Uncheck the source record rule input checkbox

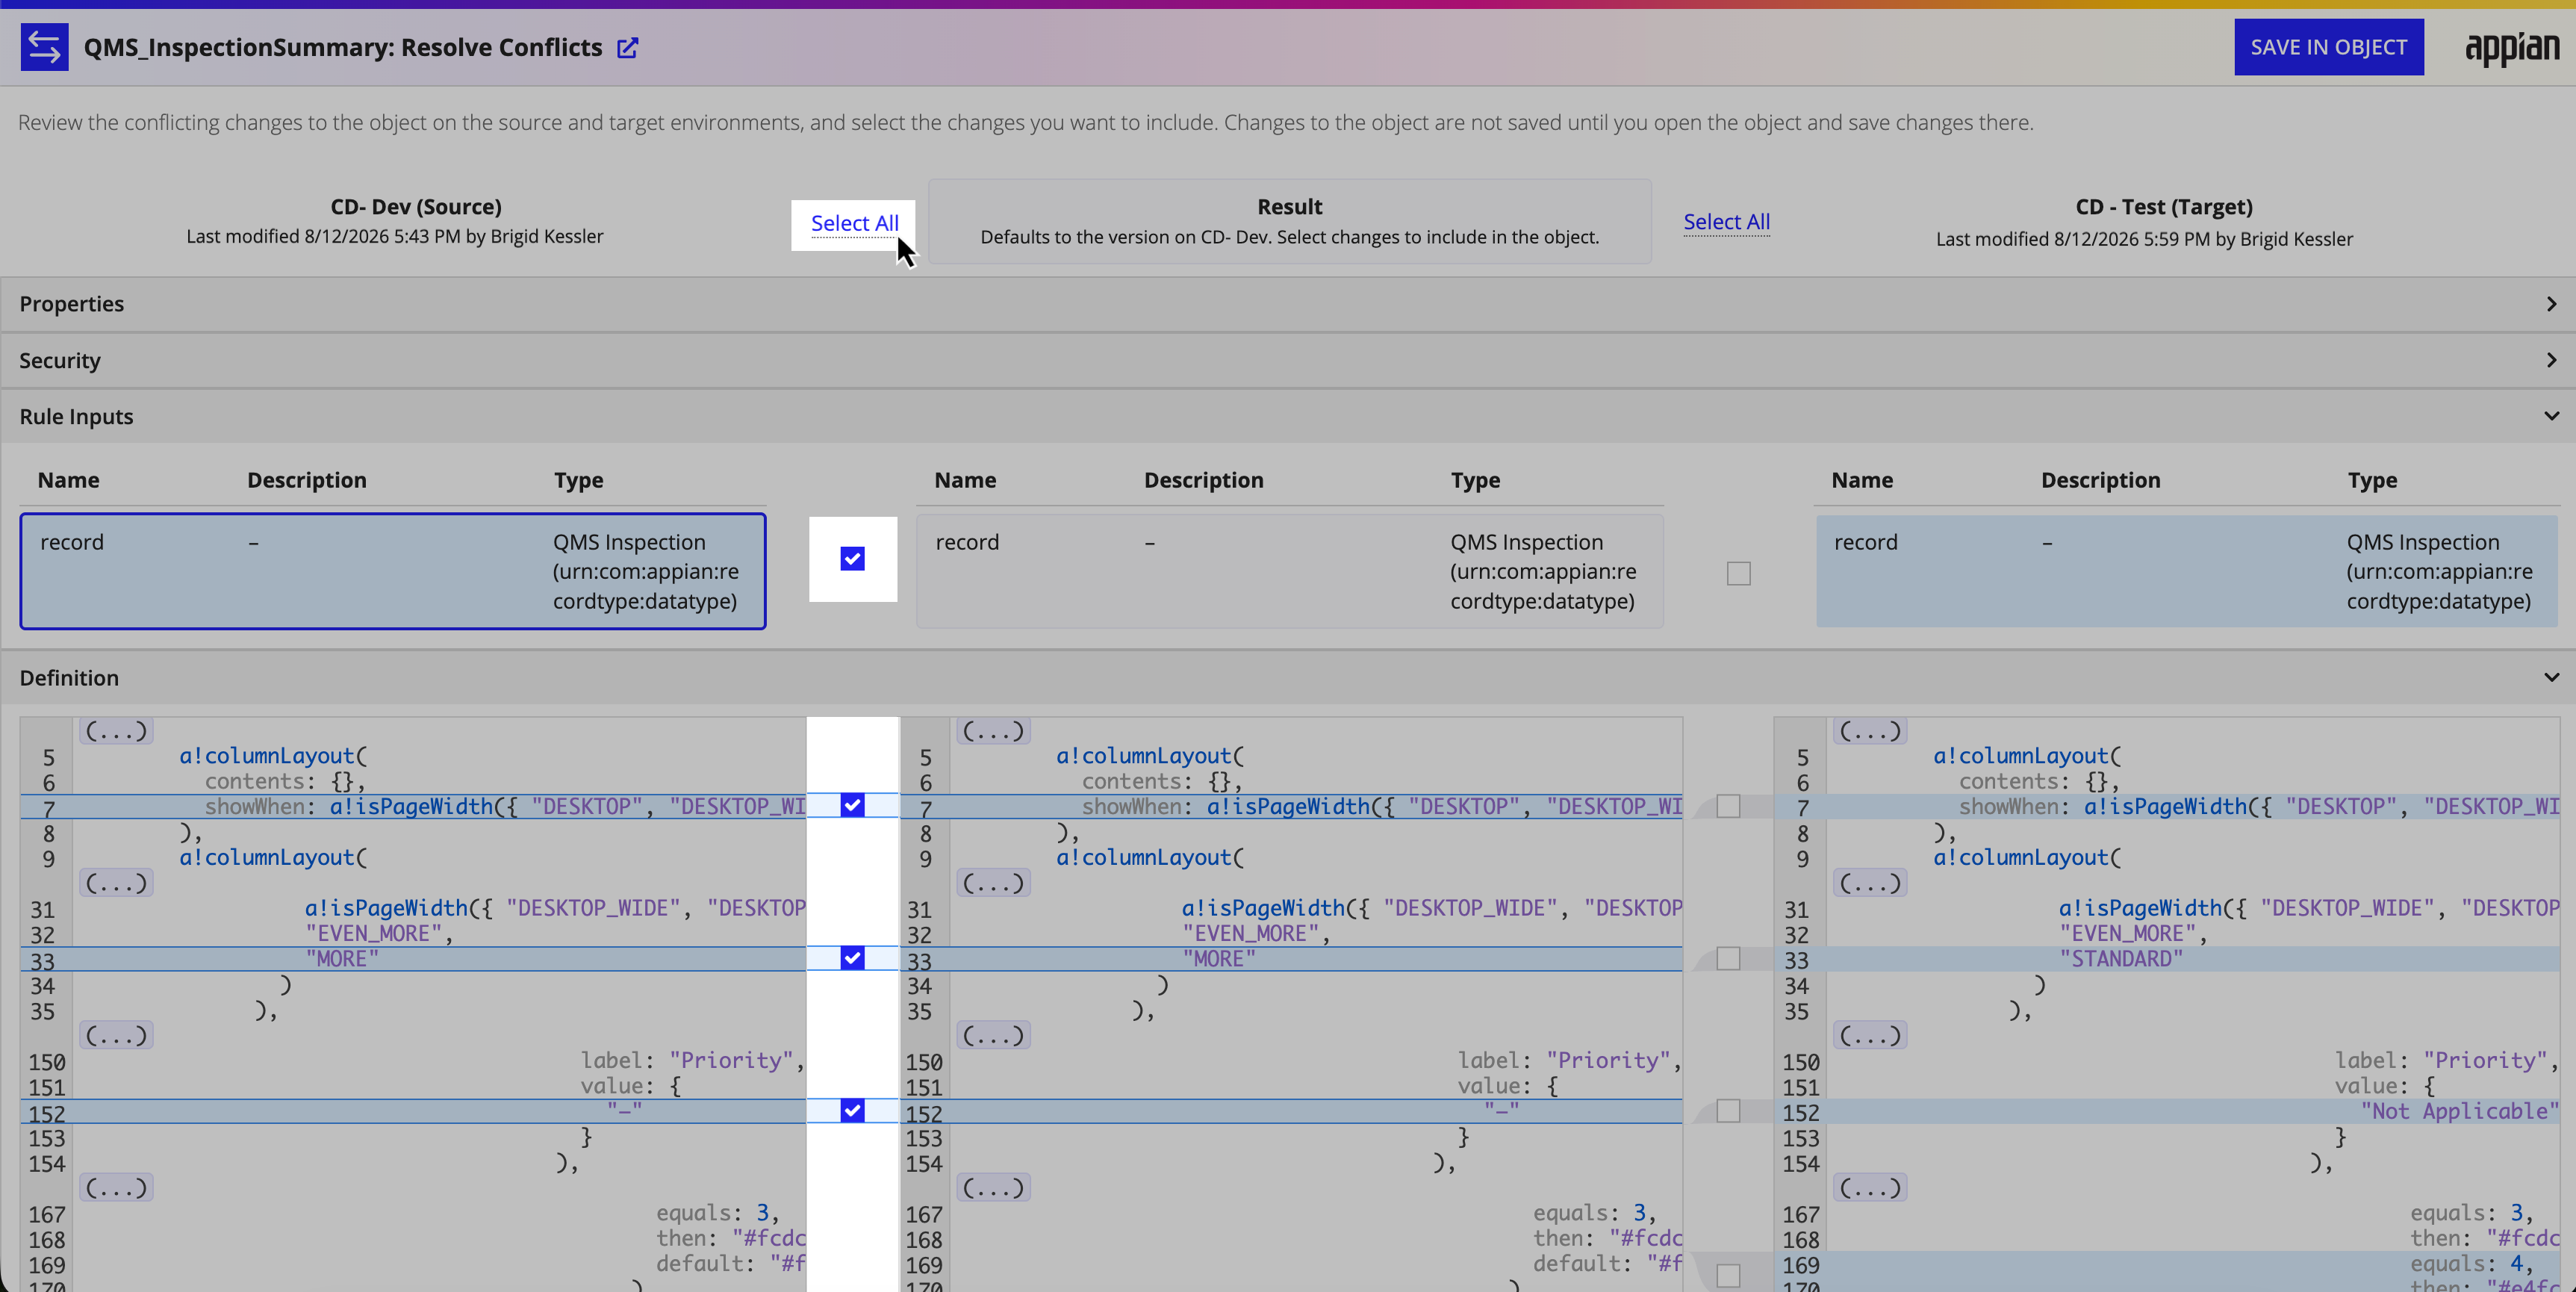tap(852, 559)
